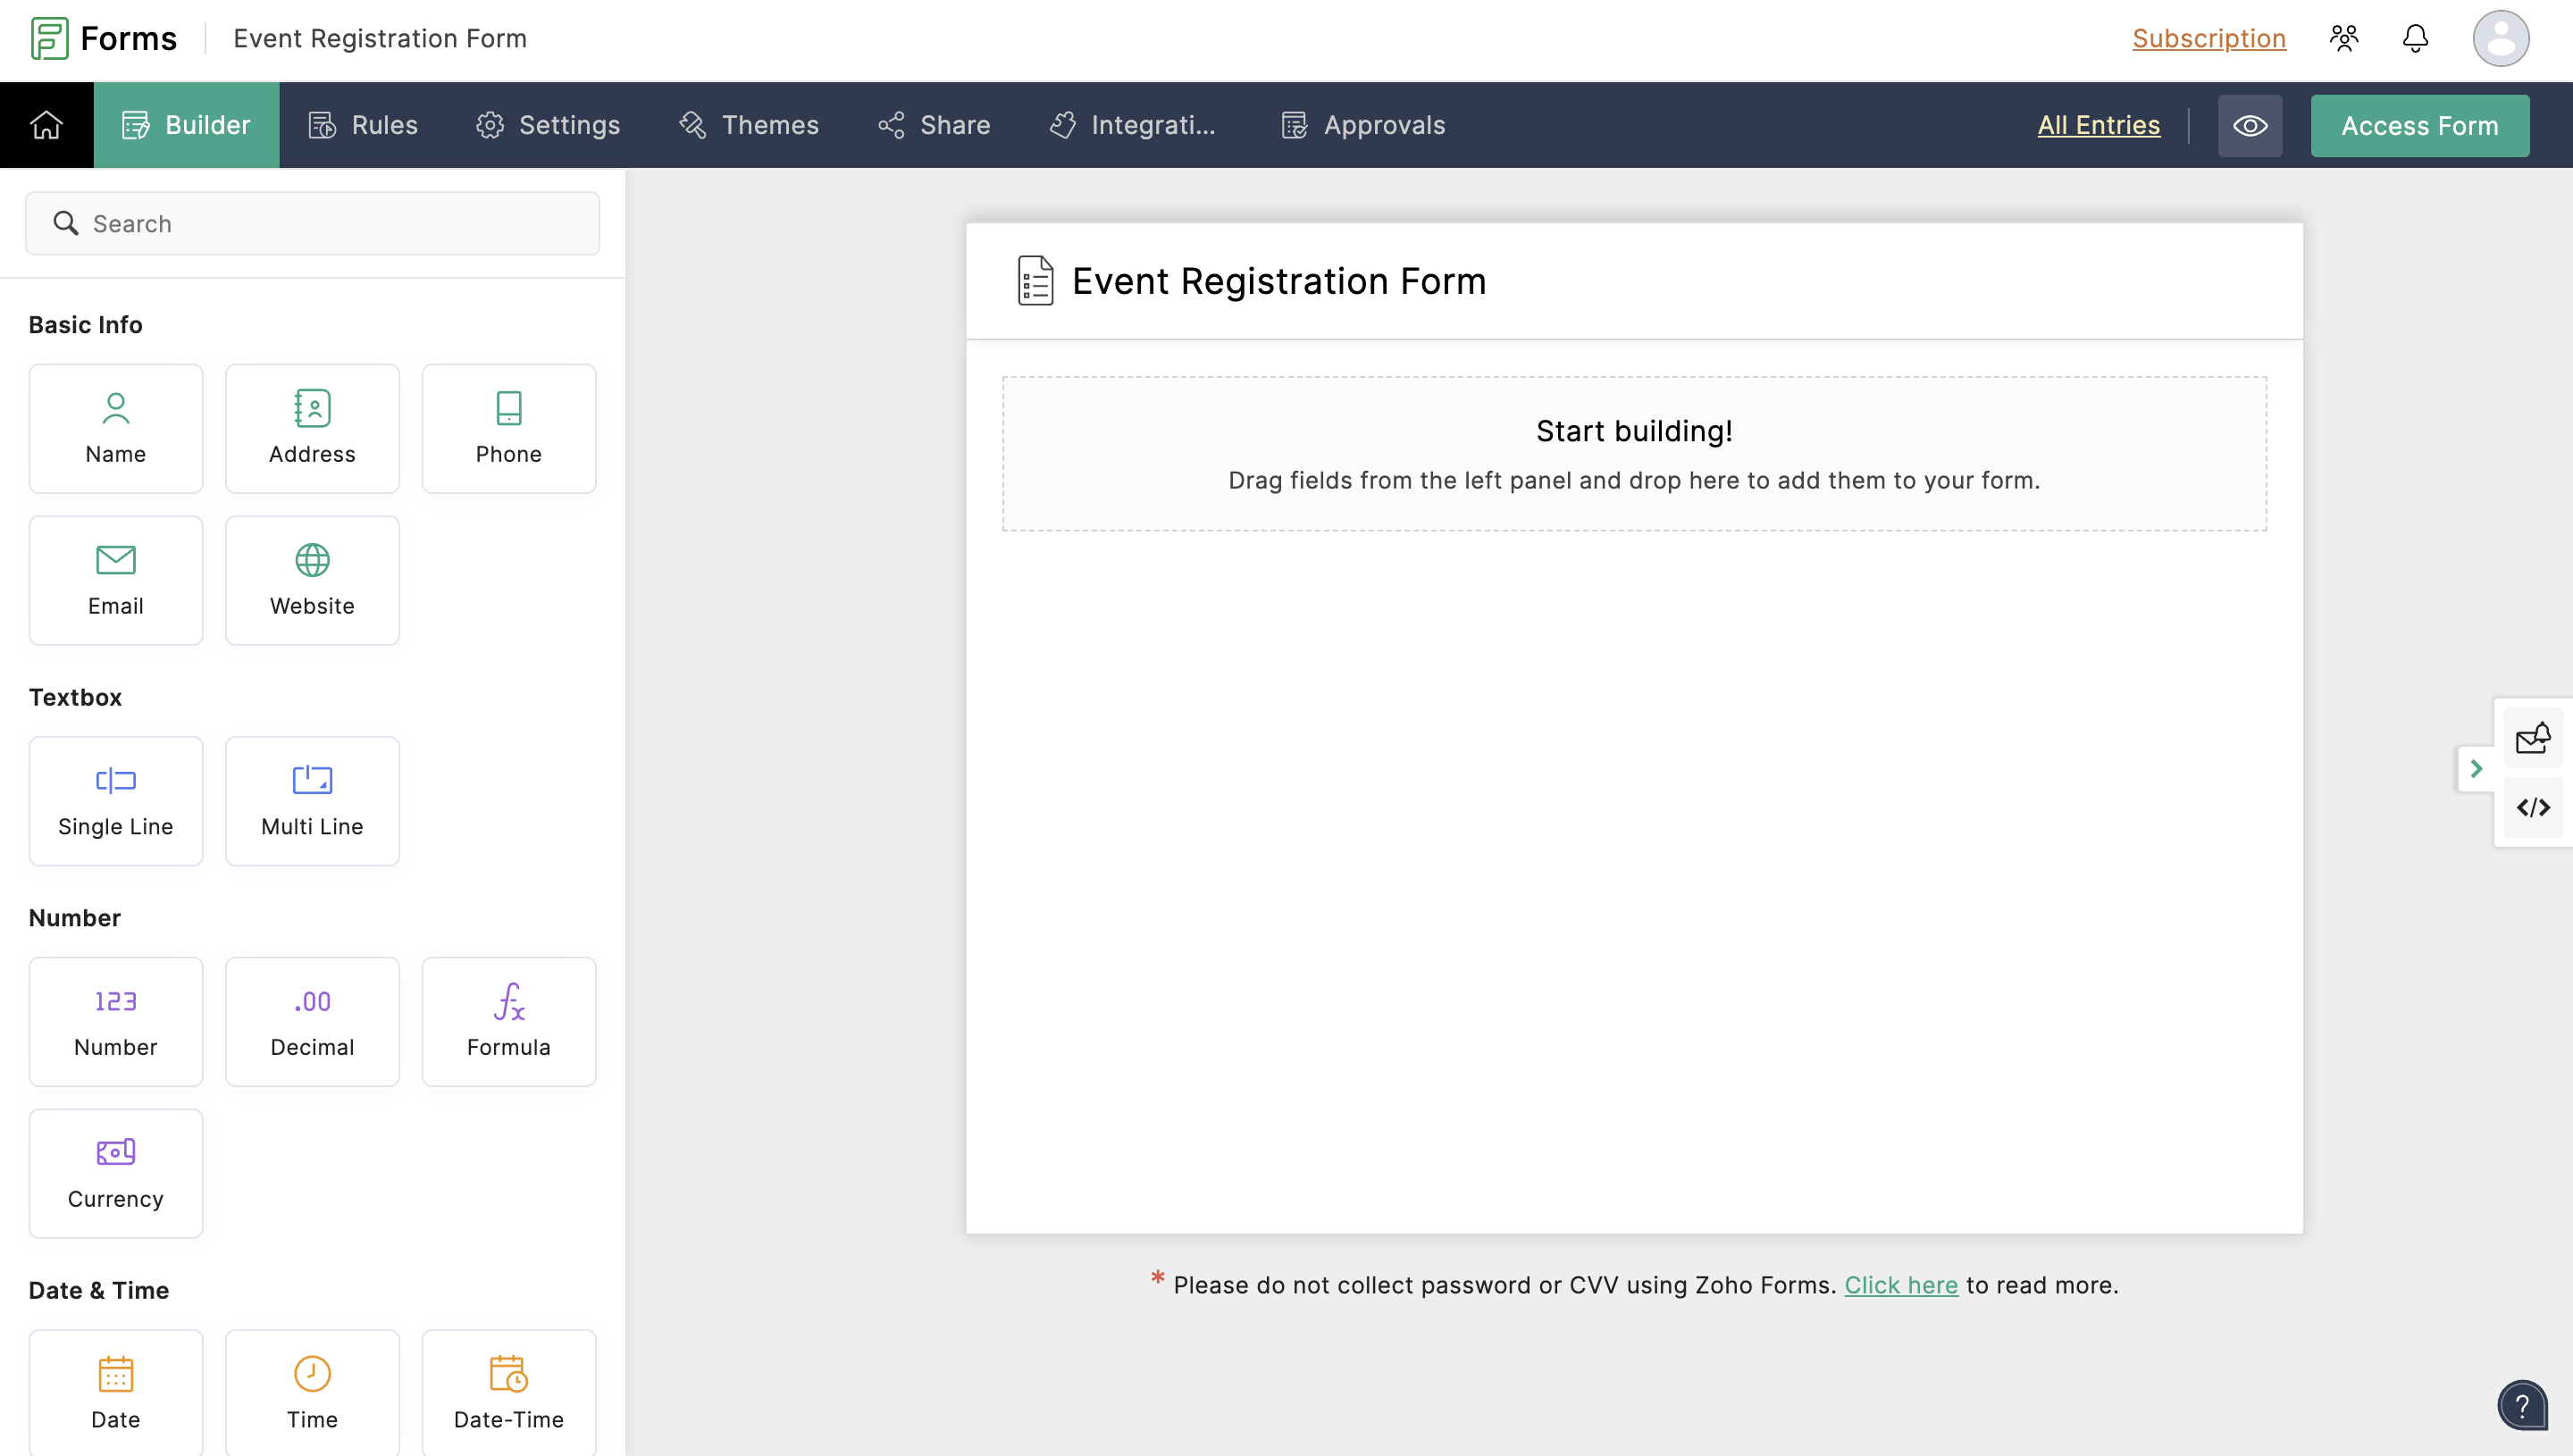Select the Currency field tile
Screen dimensions: 2573x1456
[x=115, y=1173]
